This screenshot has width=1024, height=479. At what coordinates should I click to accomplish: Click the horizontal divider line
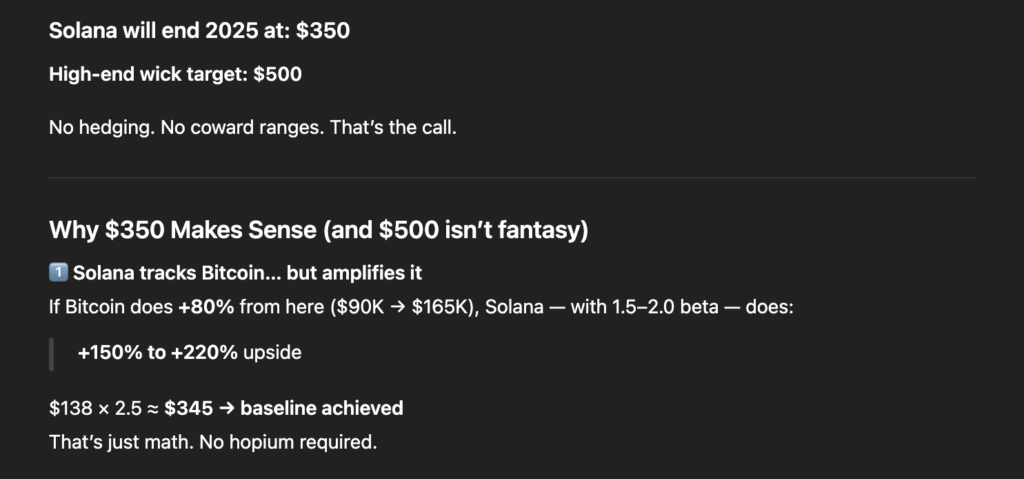[512, 178]
